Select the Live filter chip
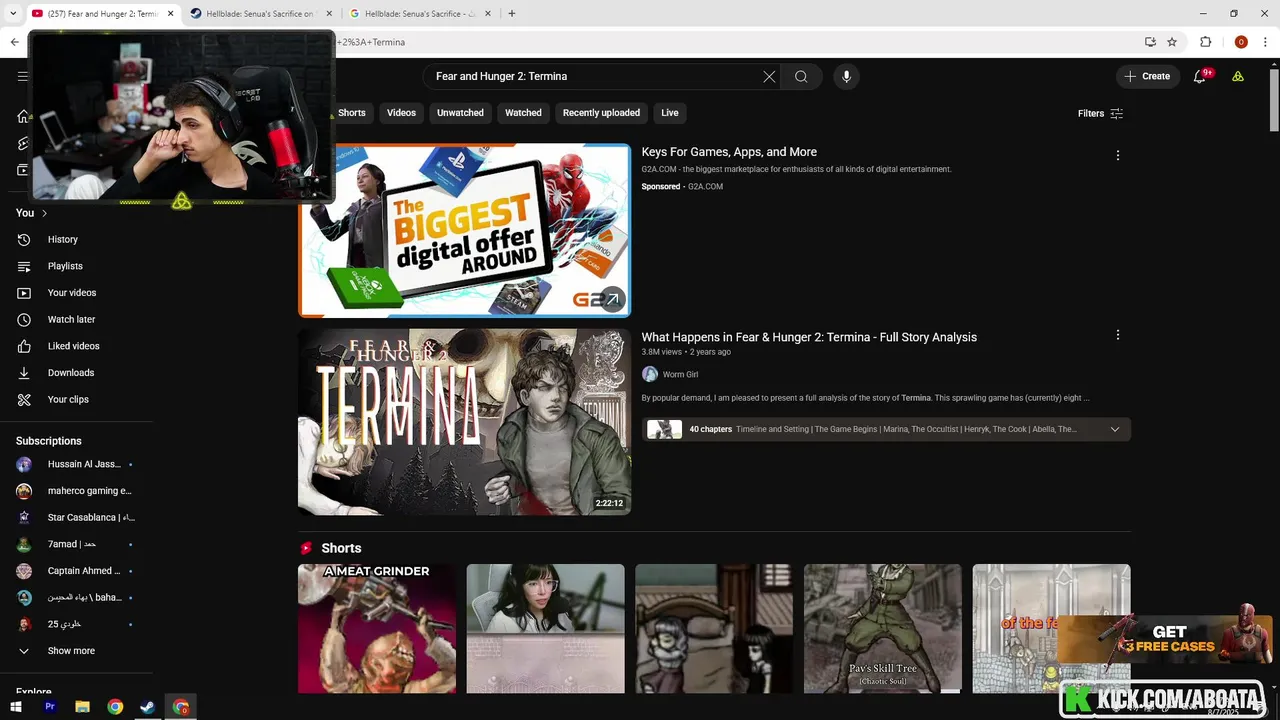This screenshot has height=720, width=1280. point(670,113)
